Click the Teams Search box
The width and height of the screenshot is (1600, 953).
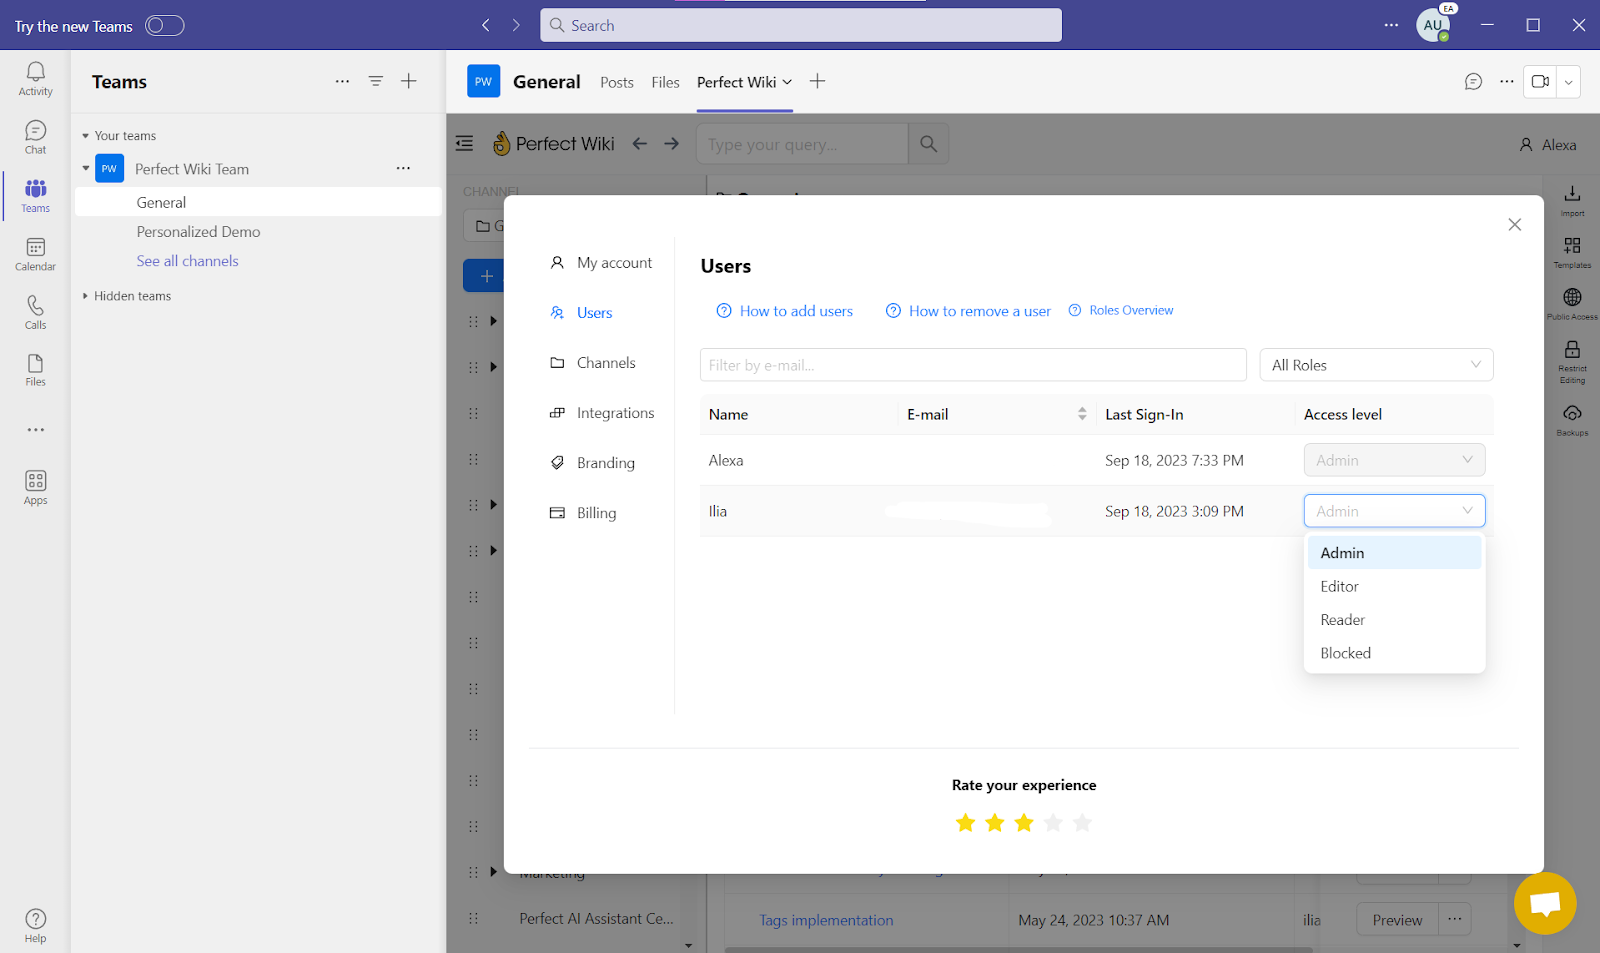tap(801, 25)
